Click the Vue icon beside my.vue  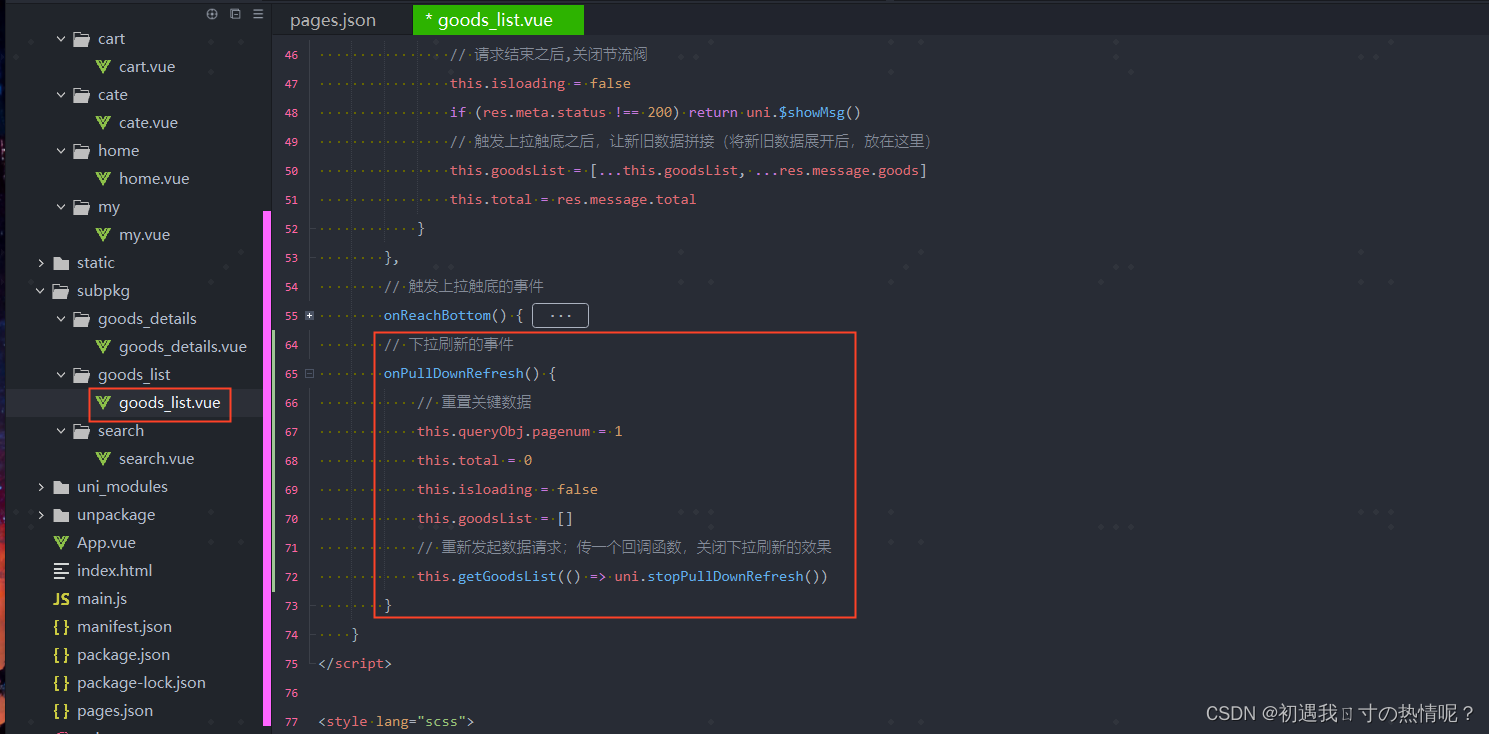coord(103,235)
